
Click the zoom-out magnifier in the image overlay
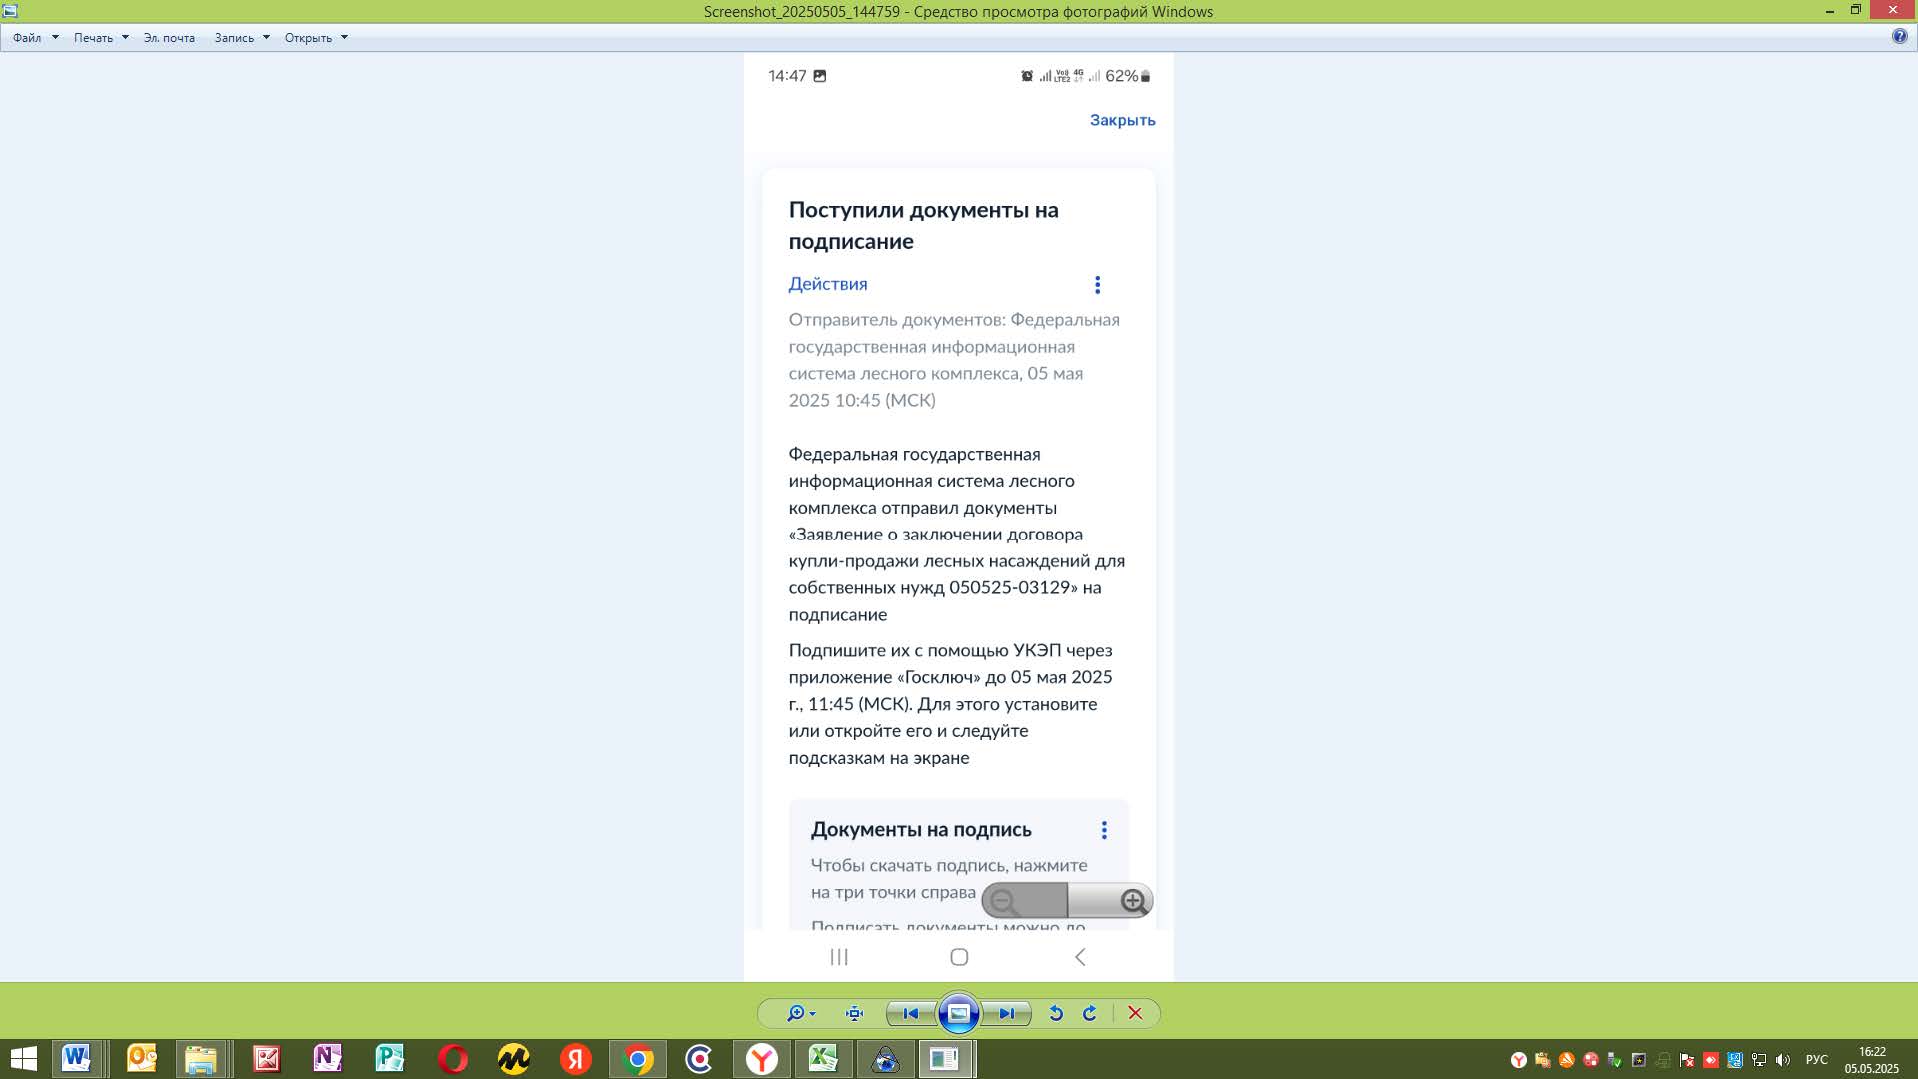coord(1003,902)
